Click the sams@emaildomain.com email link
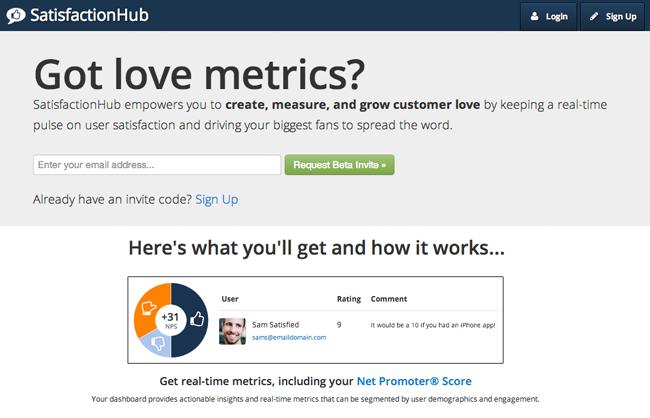This screenshot has width=650, height=418. [x=289, y=338]
